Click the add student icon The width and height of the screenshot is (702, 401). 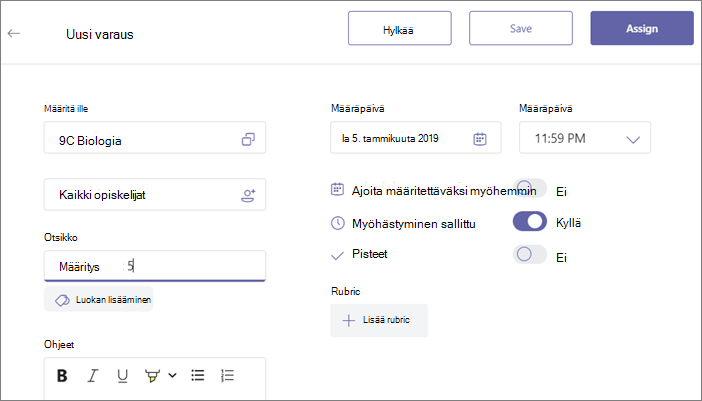248,196
